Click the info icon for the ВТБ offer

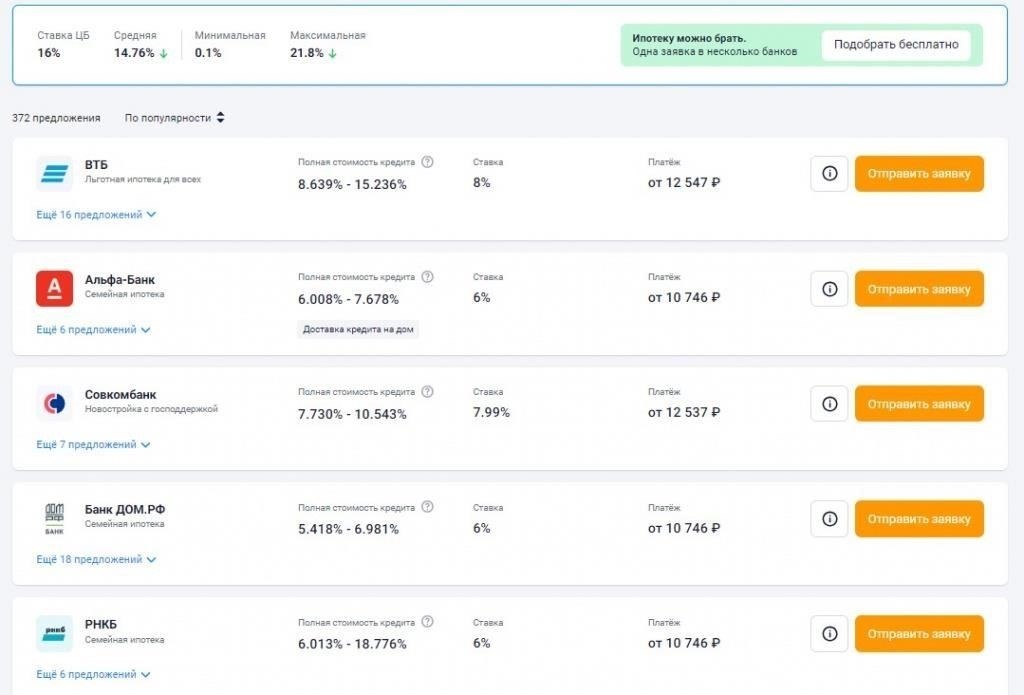coord(829,174)
